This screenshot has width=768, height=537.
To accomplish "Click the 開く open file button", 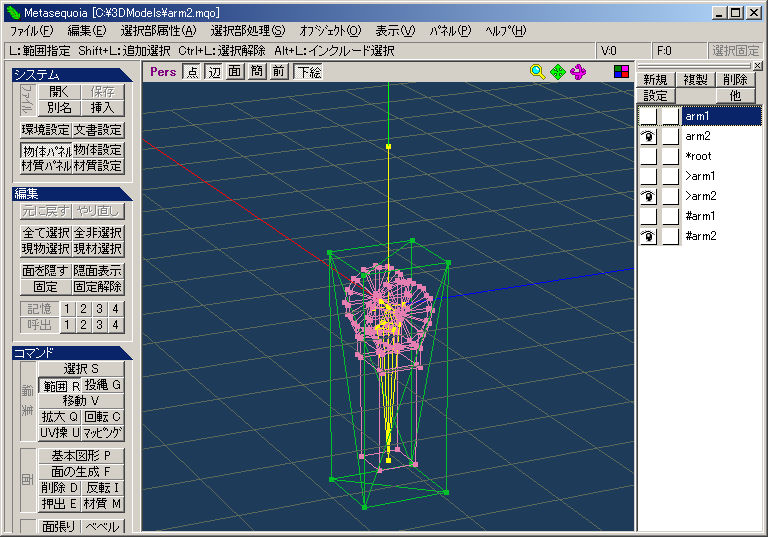I will pos(59,92).
